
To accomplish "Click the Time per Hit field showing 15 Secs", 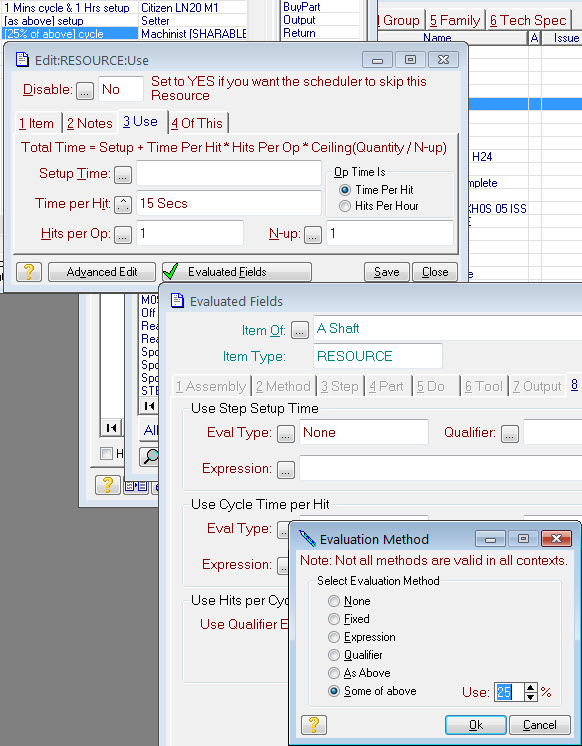I will [x=228, y=203].
